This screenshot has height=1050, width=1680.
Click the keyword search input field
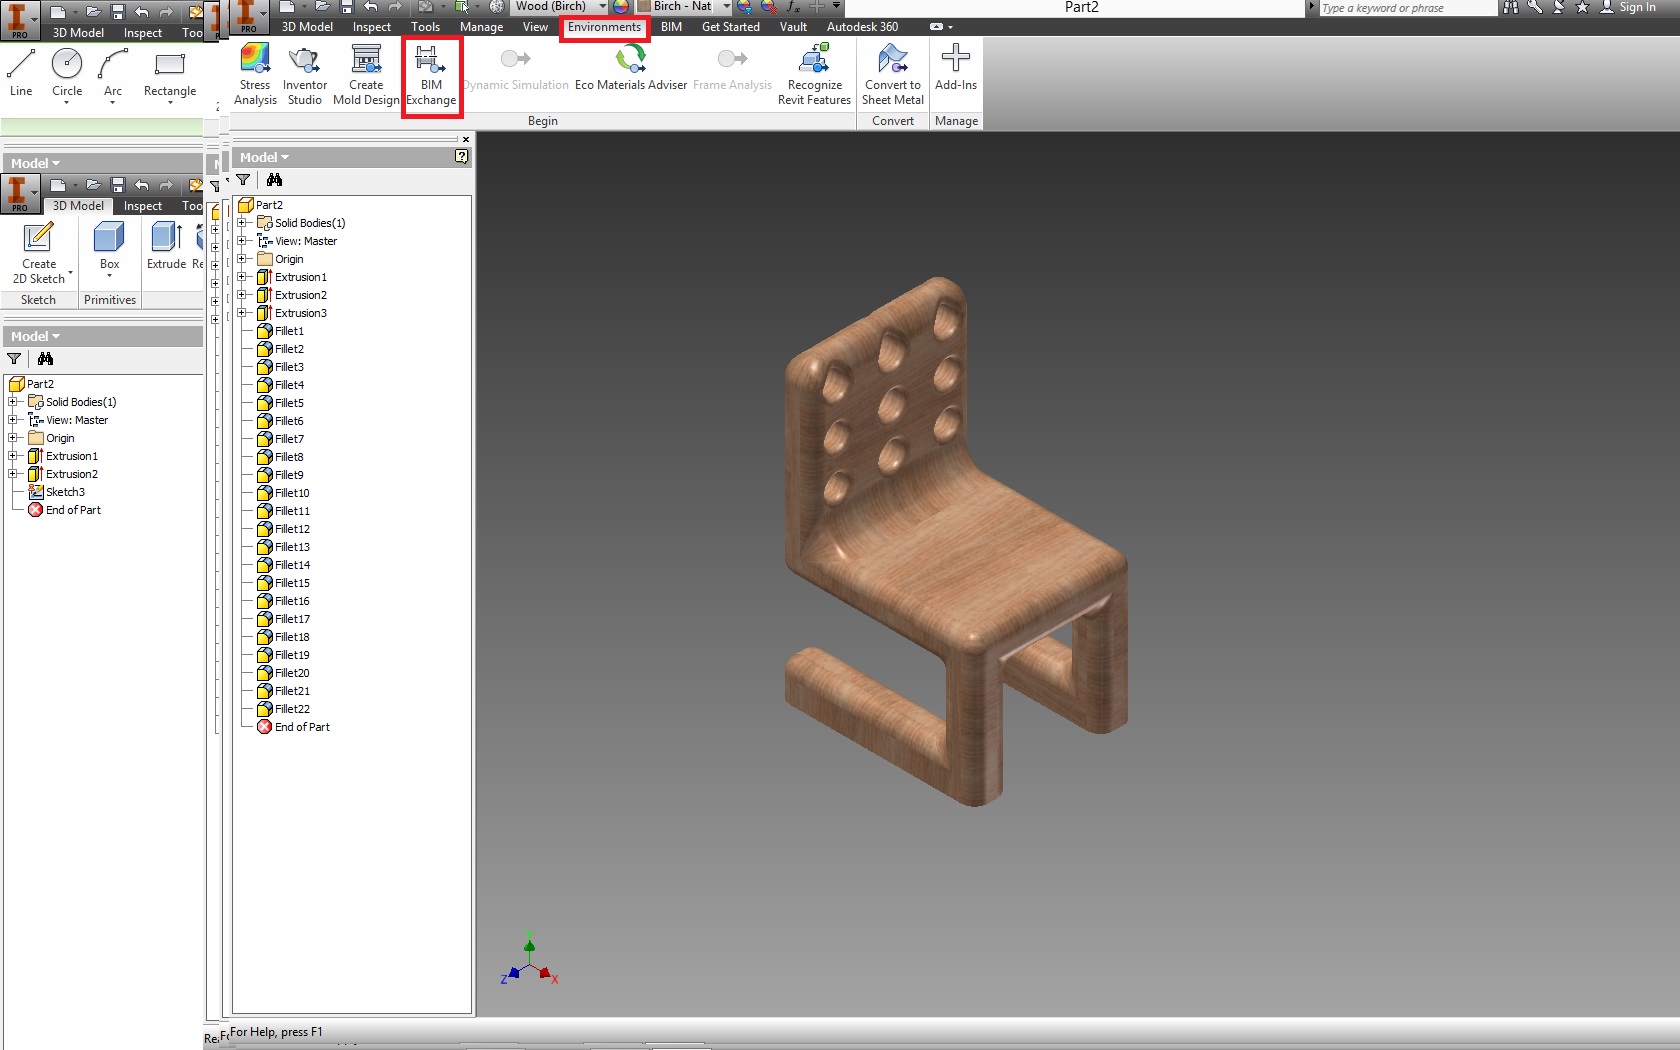pos(1407,8)
